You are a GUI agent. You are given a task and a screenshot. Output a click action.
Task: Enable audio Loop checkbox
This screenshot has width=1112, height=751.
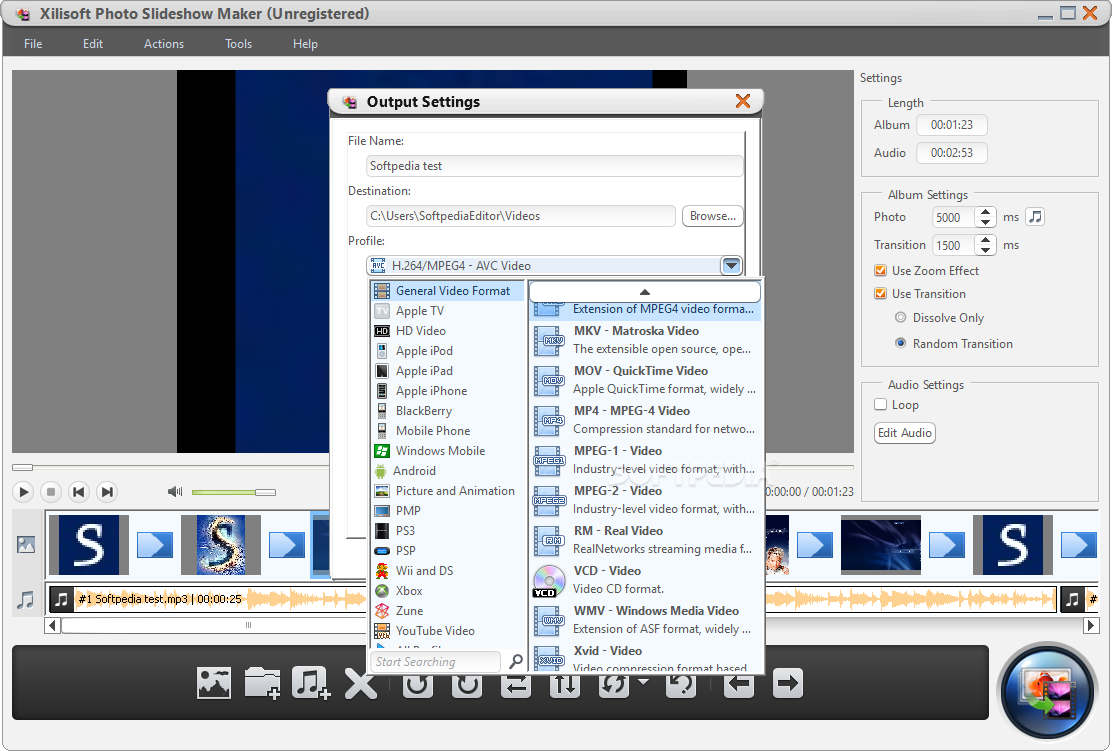(881, 405)
